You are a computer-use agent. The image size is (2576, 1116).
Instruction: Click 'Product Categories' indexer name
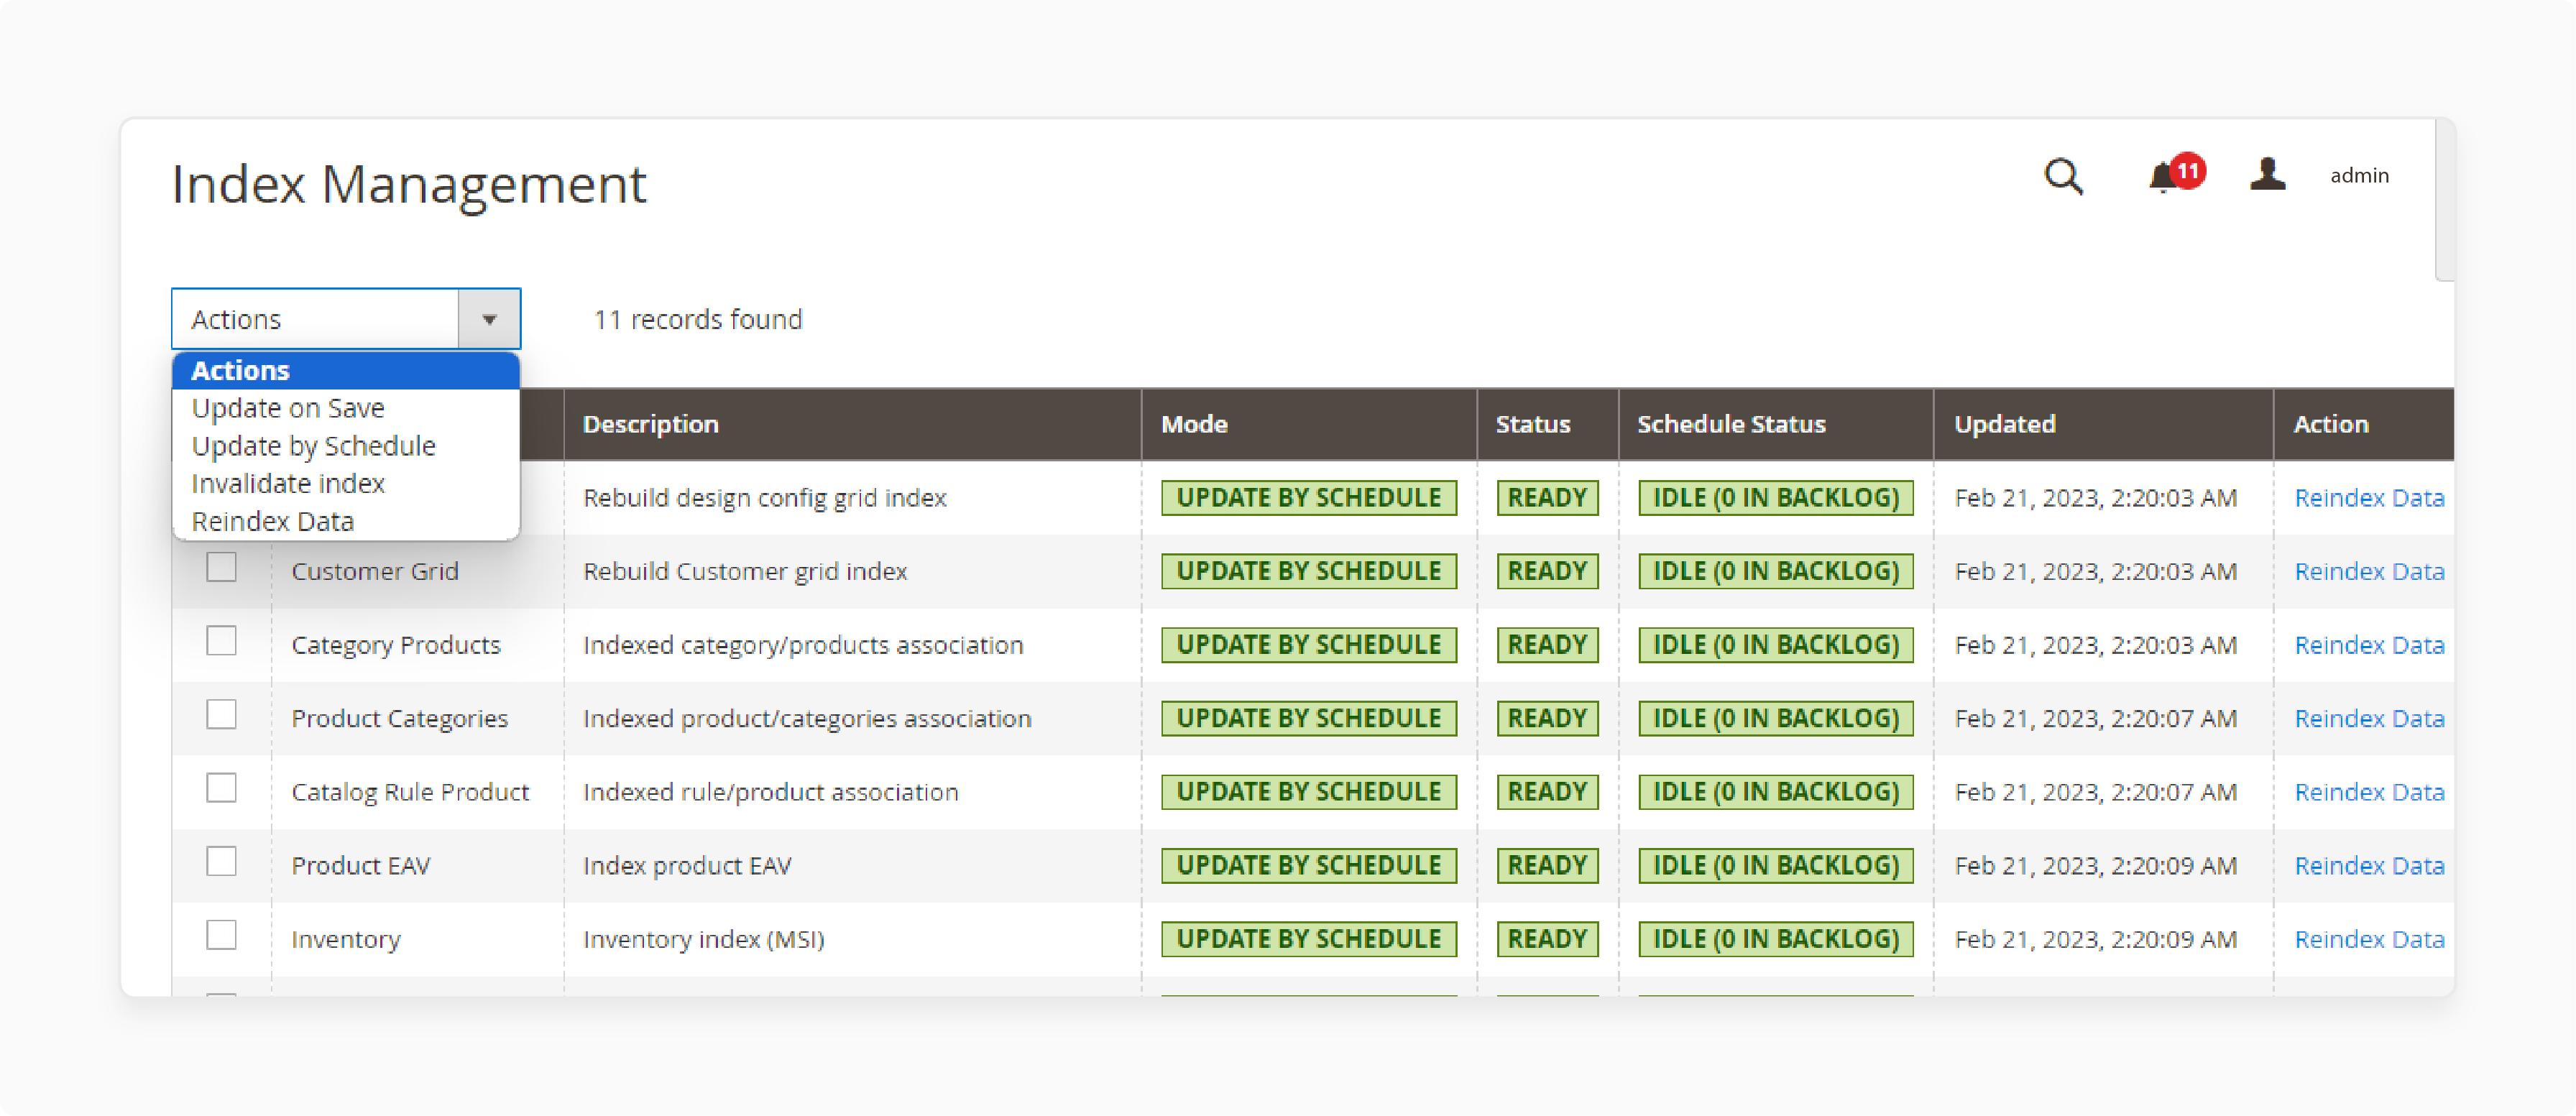coord(400,719)
